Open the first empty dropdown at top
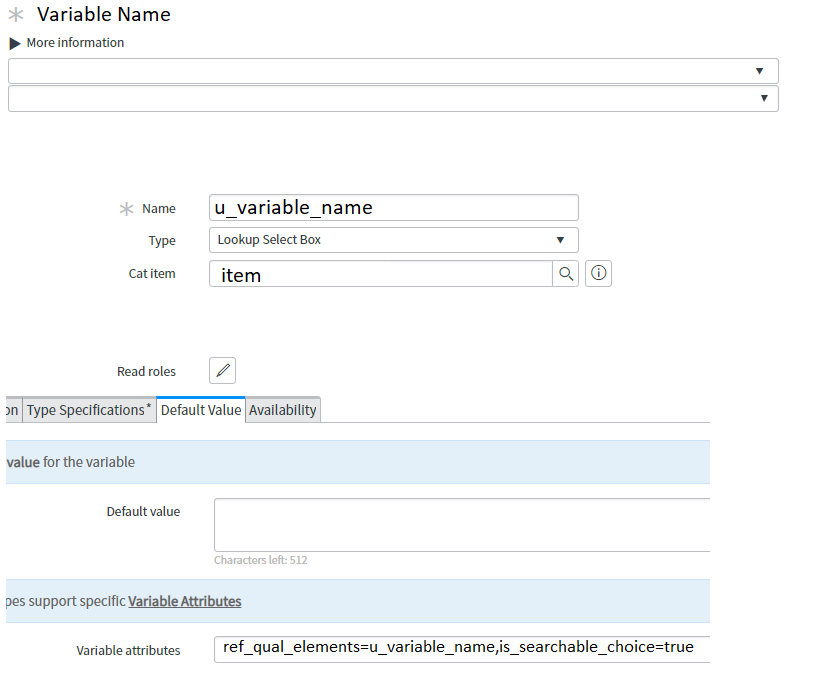This screenshot has height=694, width=833. pyautogui.click(x=393, y=71)
